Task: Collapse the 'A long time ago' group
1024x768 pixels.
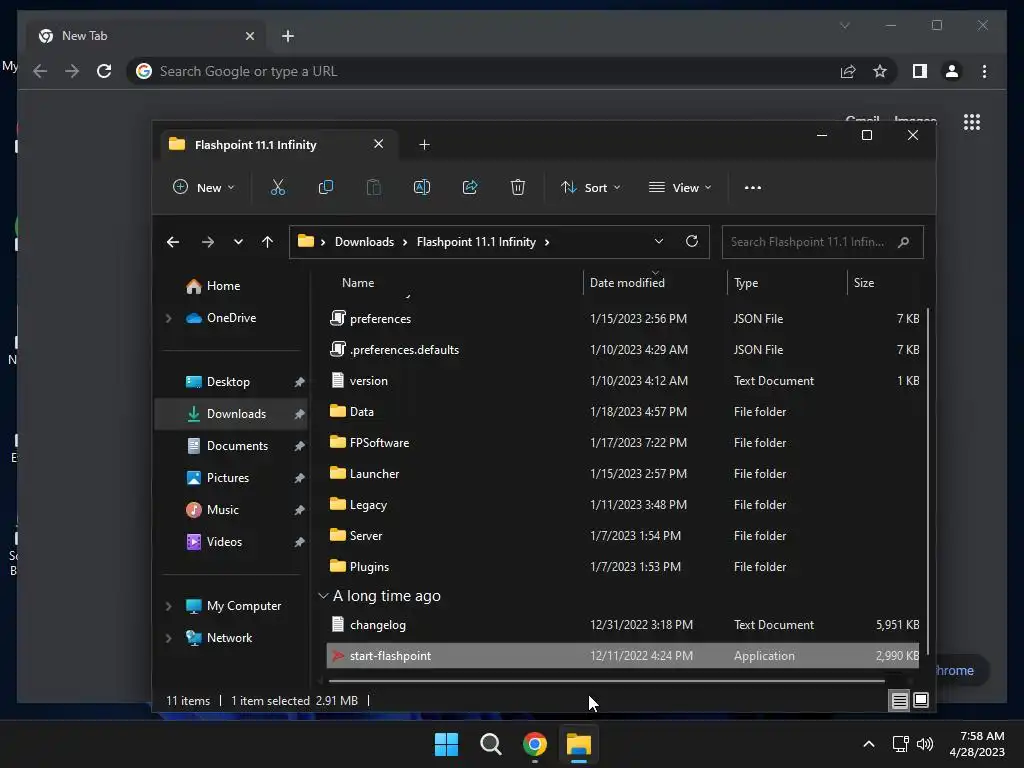Action: click(x=323, y=596)
